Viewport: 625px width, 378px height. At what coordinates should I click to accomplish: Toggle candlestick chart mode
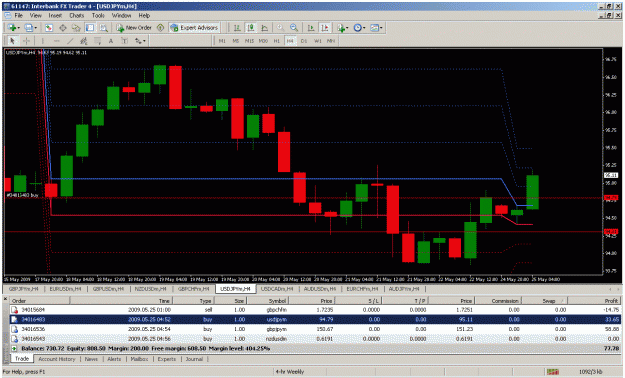(251, 28)
